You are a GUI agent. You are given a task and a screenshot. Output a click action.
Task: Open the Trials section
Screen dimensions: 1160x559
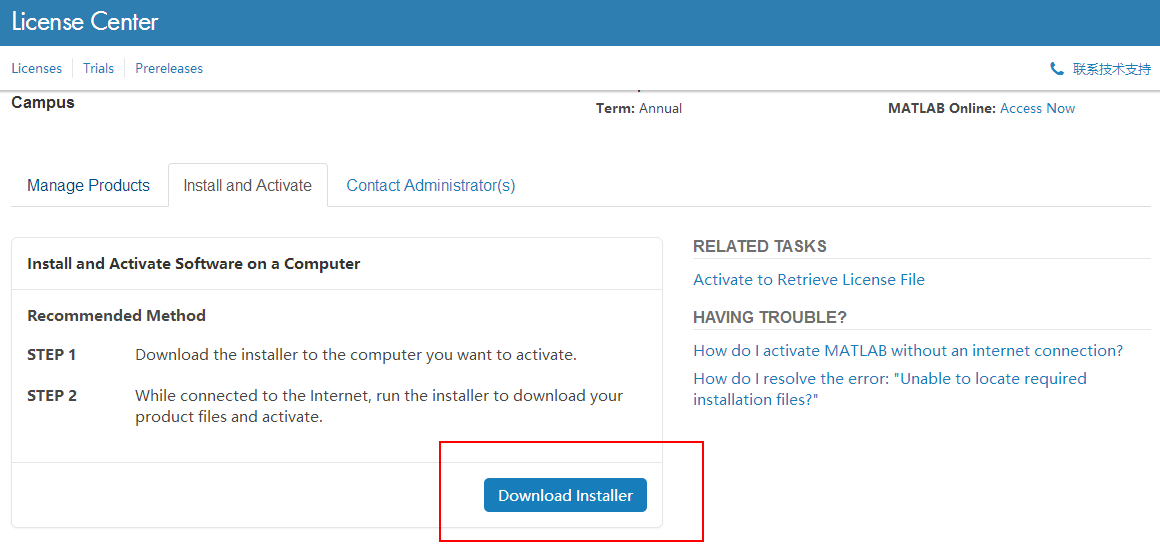point(98,68)
